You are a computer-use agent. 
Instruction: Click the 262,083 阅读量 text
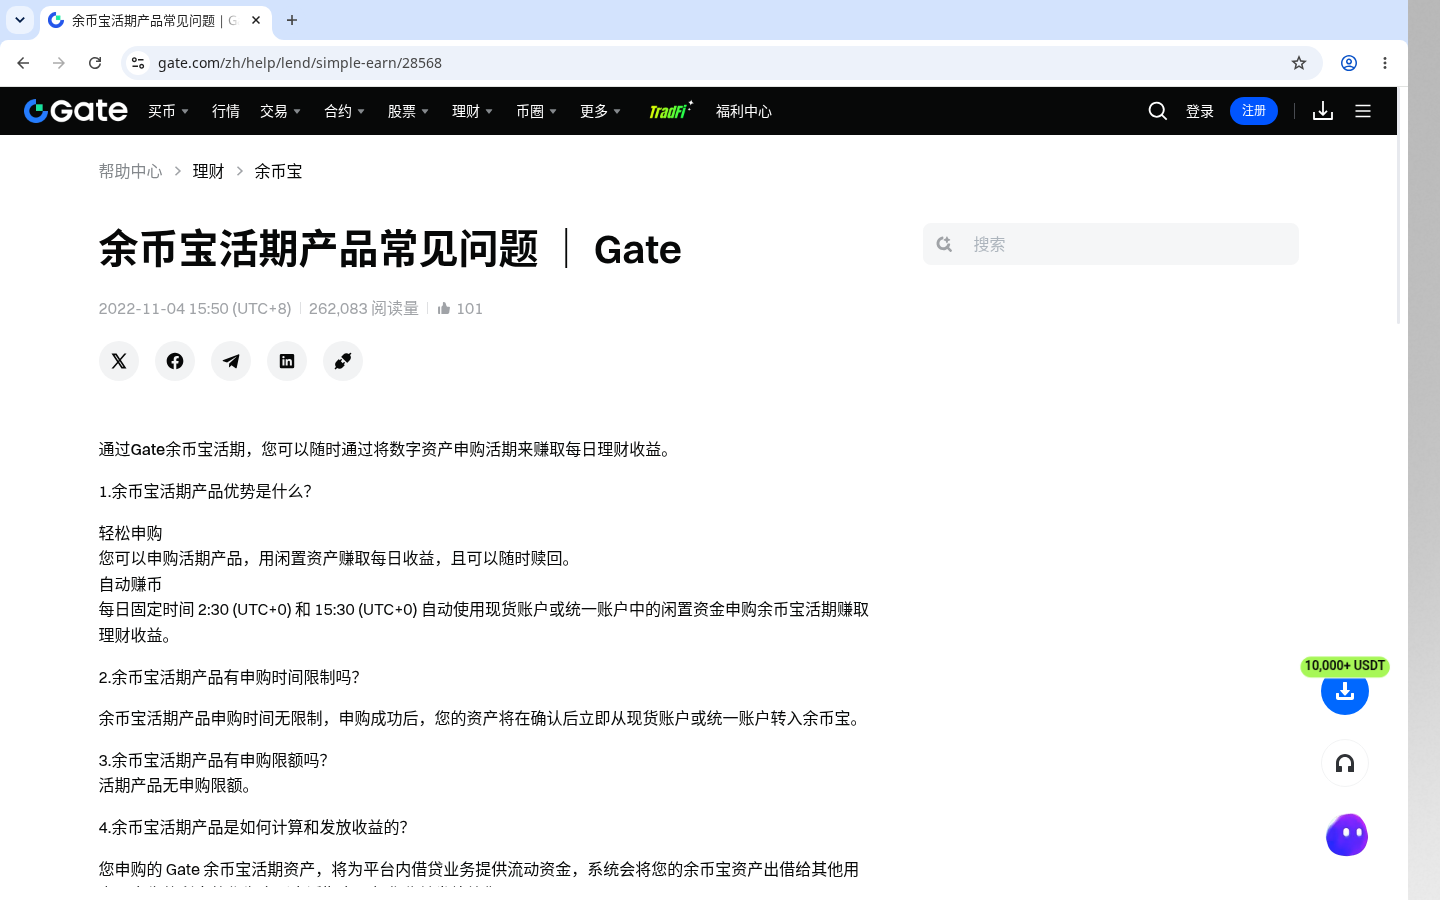364,308
